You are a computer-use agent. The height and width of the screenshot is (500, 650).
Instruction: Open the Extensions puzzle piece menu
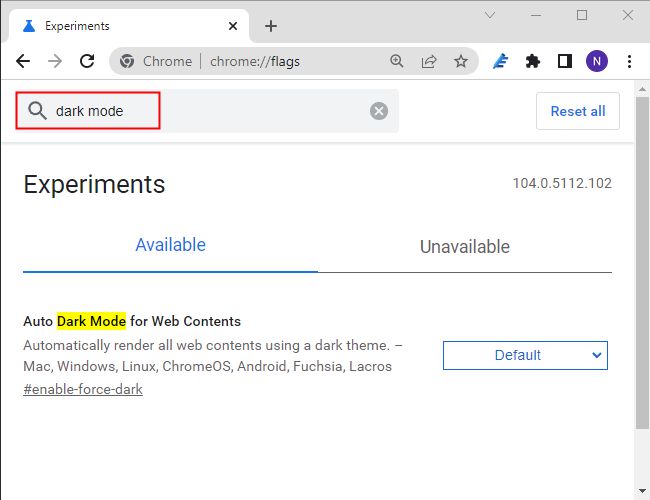[533, 61]
